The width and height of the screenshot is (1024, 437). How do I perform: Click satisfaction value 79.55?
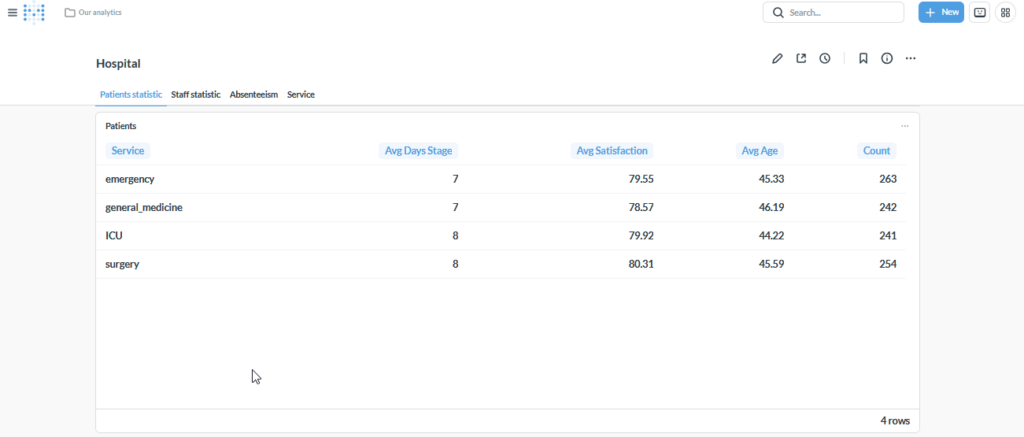tap(641, 179)
